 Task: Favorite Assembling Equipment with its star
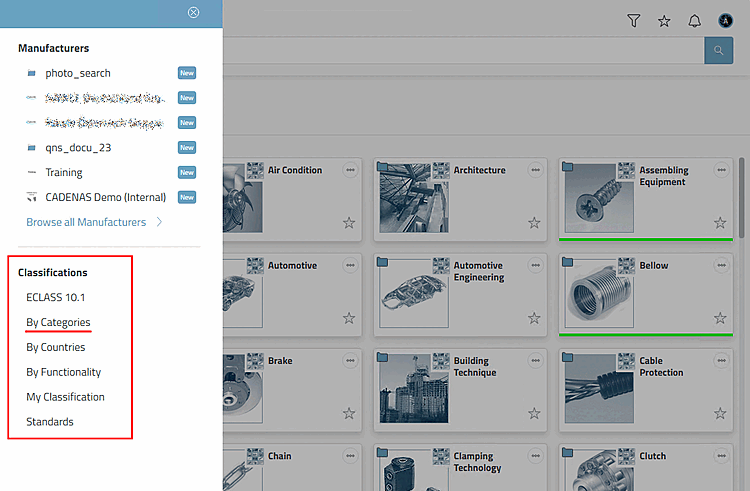click(x=720, y=223)
